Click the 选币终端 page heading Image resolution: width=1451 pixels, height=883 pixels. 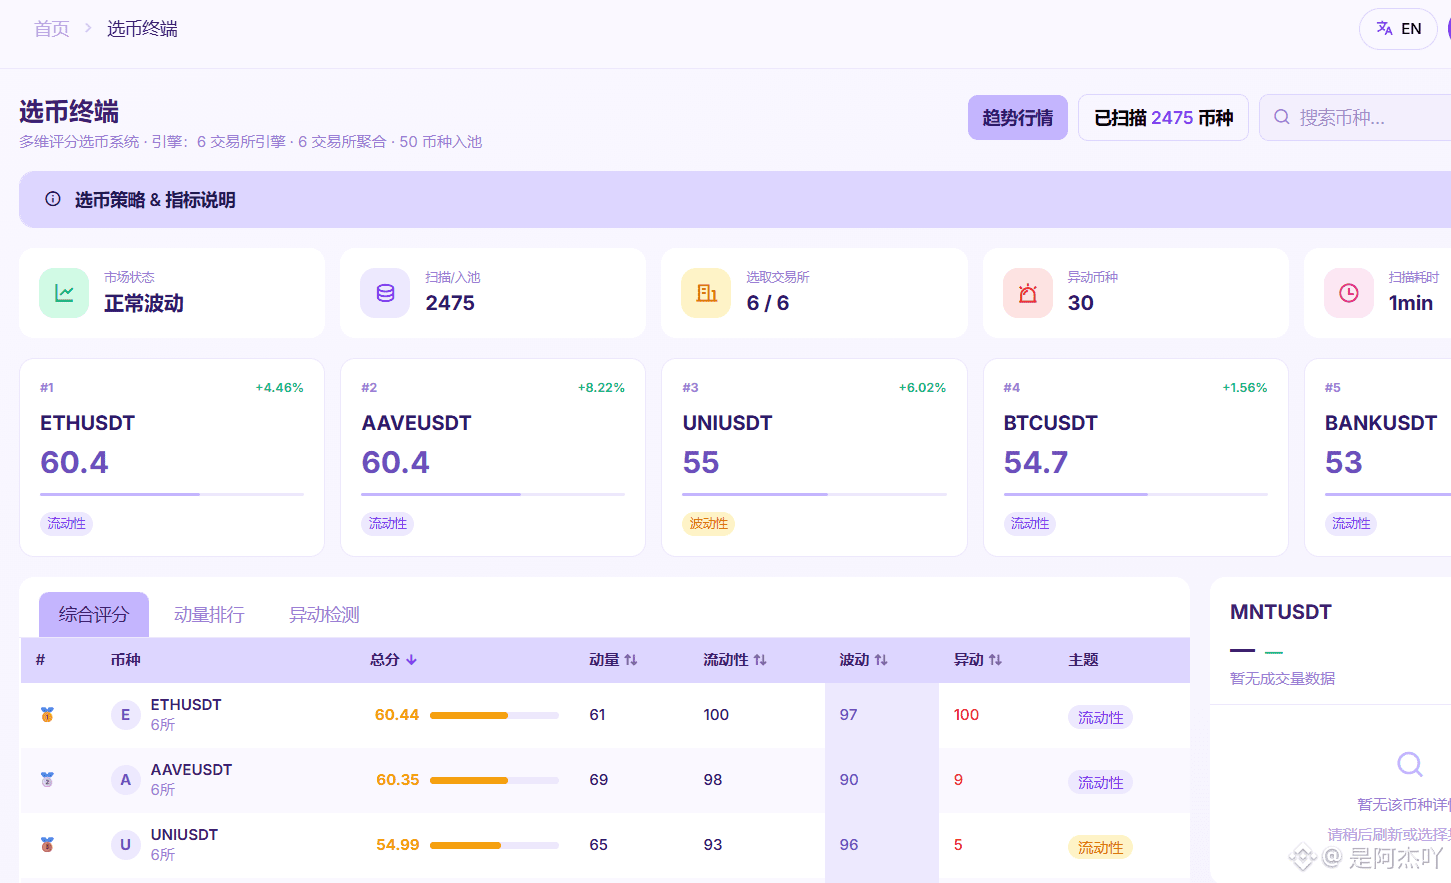click(x=69, y=111)
